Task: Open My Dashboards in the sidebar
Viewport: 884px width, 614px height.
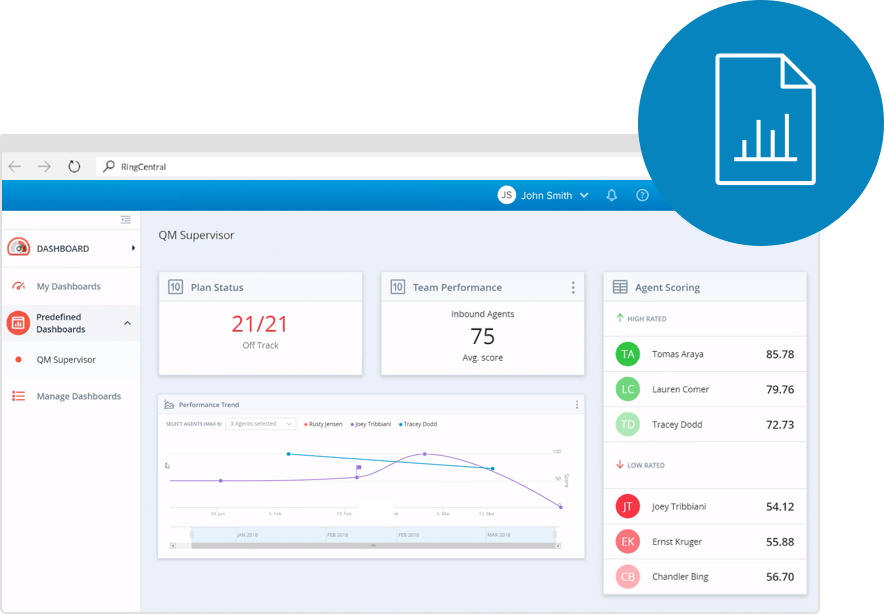Action: 68,286
